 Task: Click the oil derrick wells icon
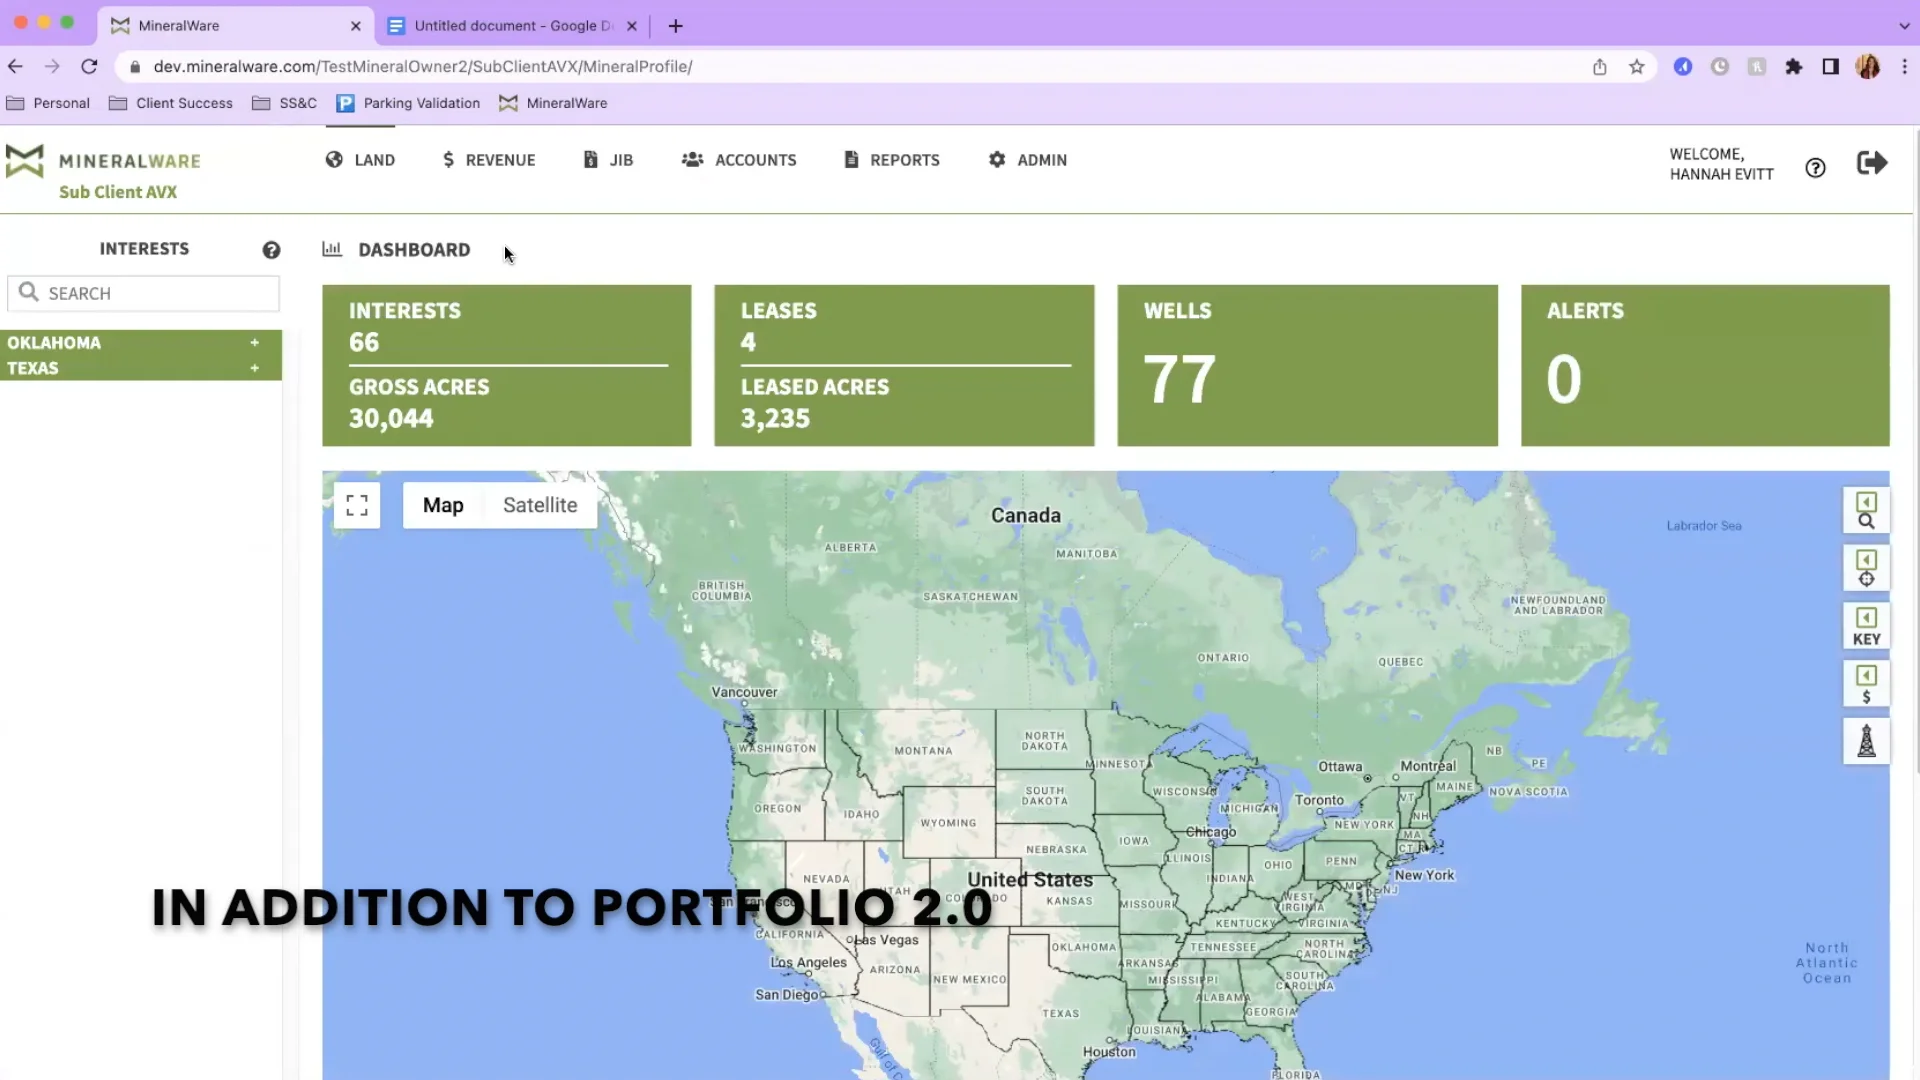[x=1866, y=742]
